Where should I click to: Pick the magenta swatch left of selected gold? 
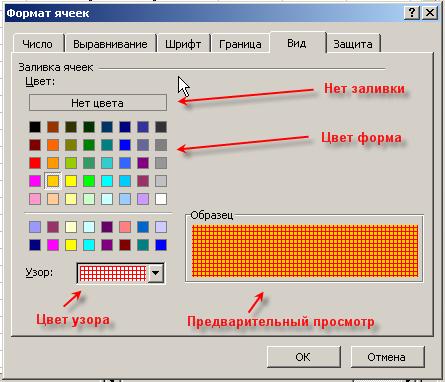pyautogui.click(x=35, y=181)
